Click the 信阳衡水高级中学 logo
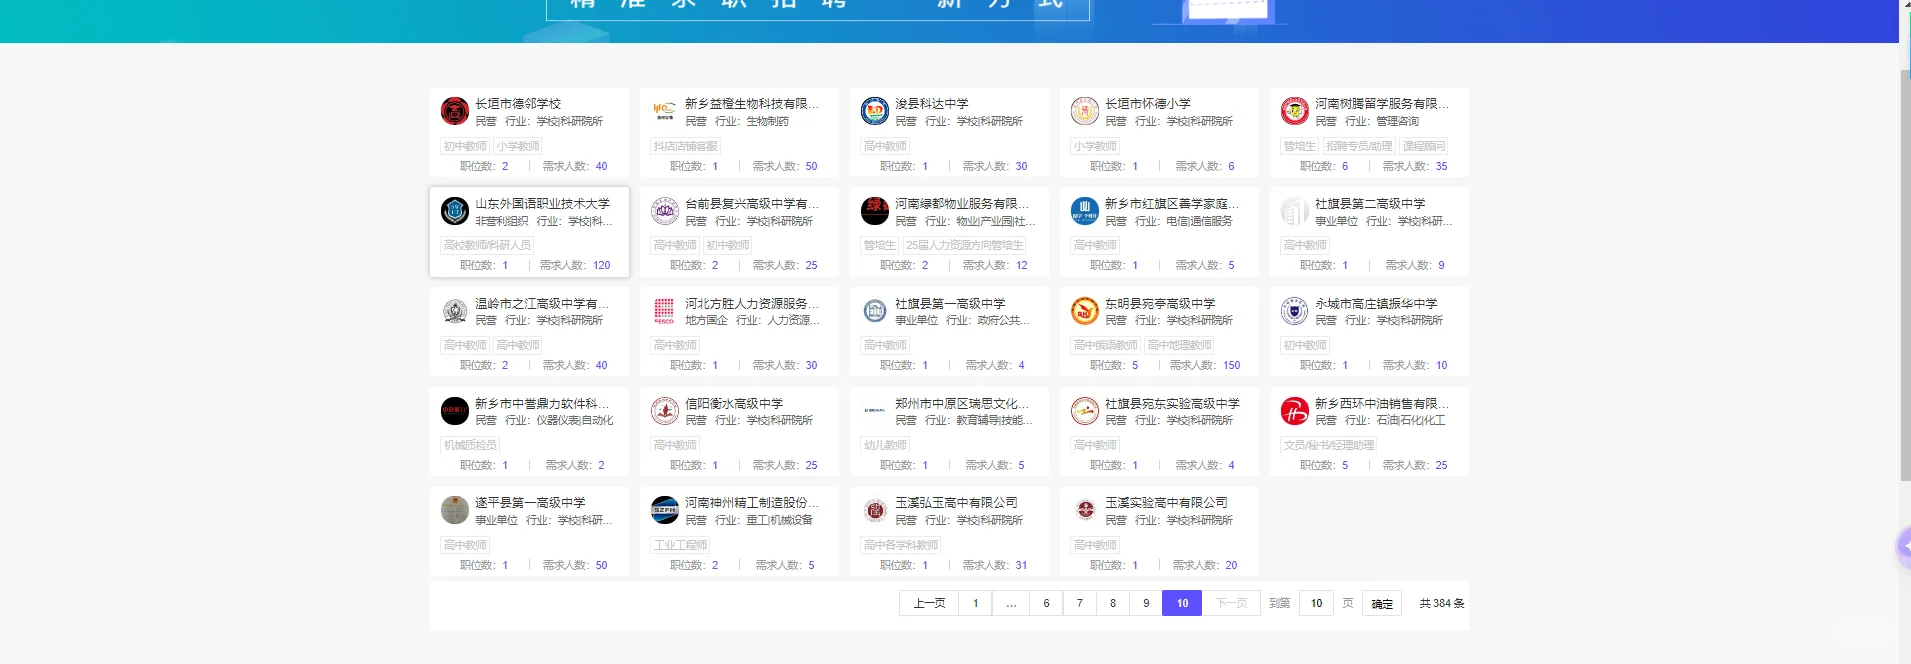 click(665, 411)
